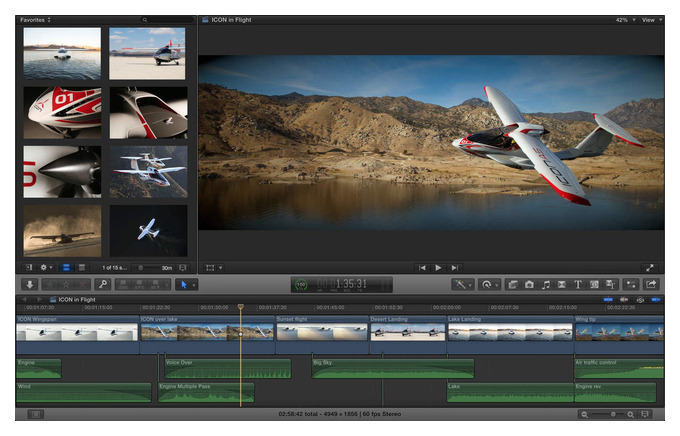Reject selection with the red X button
This screenshot has height=436, width=680.
[82, 285]
